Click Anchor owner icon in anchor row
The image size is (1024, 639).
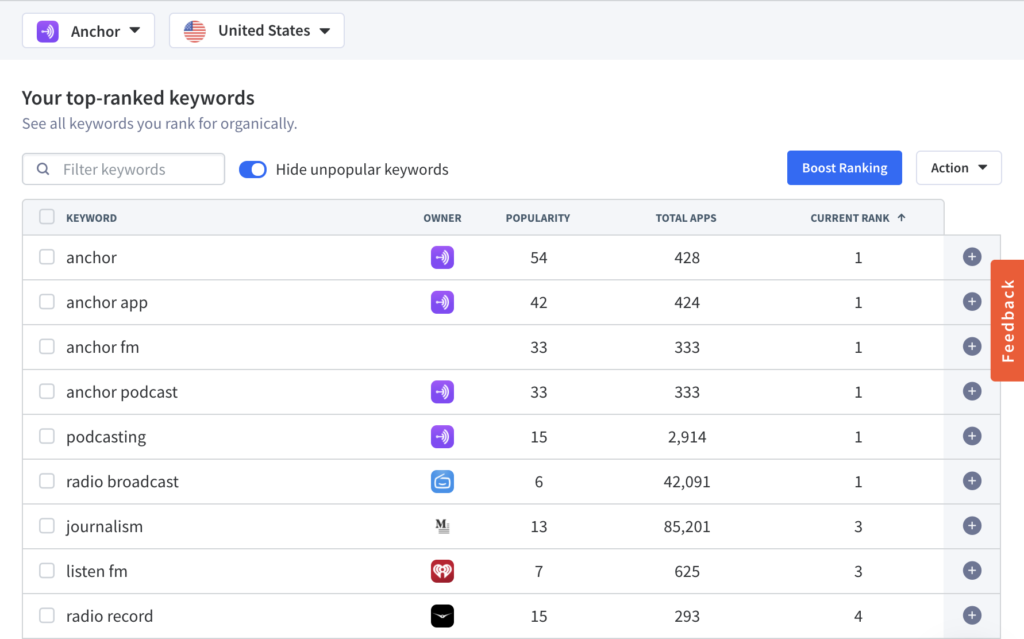tap(442, 257)
